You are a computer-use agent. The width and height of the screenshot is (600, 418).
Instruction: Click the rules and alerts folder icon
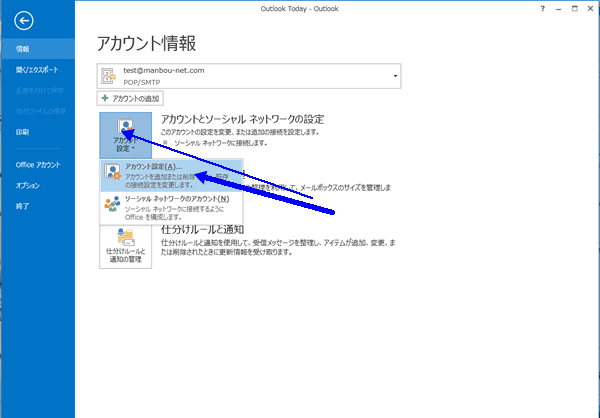(126, 237)
